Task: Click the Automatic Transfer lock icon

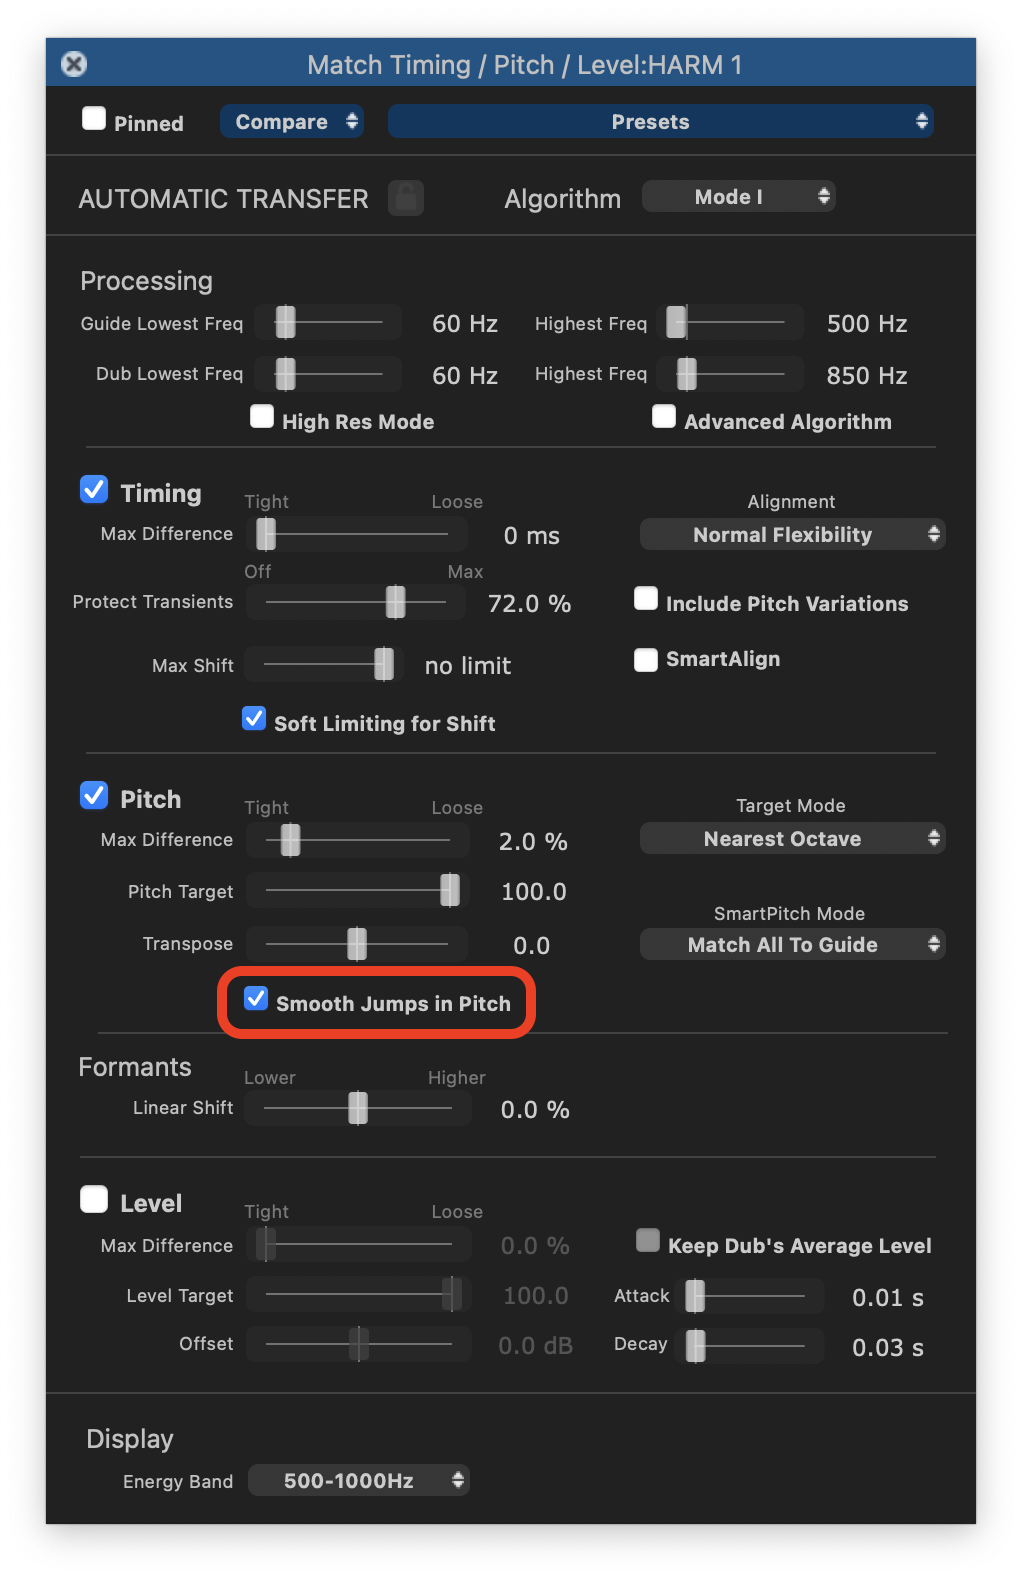Action: coord(406,198)
